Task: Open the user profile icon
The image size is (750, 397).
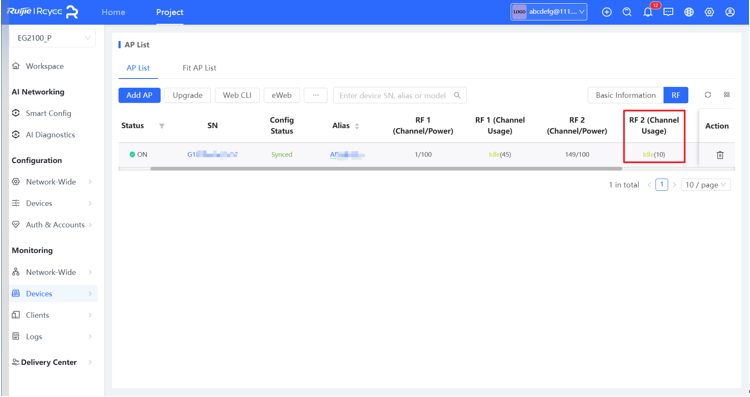Action: (x=730, y=12)
